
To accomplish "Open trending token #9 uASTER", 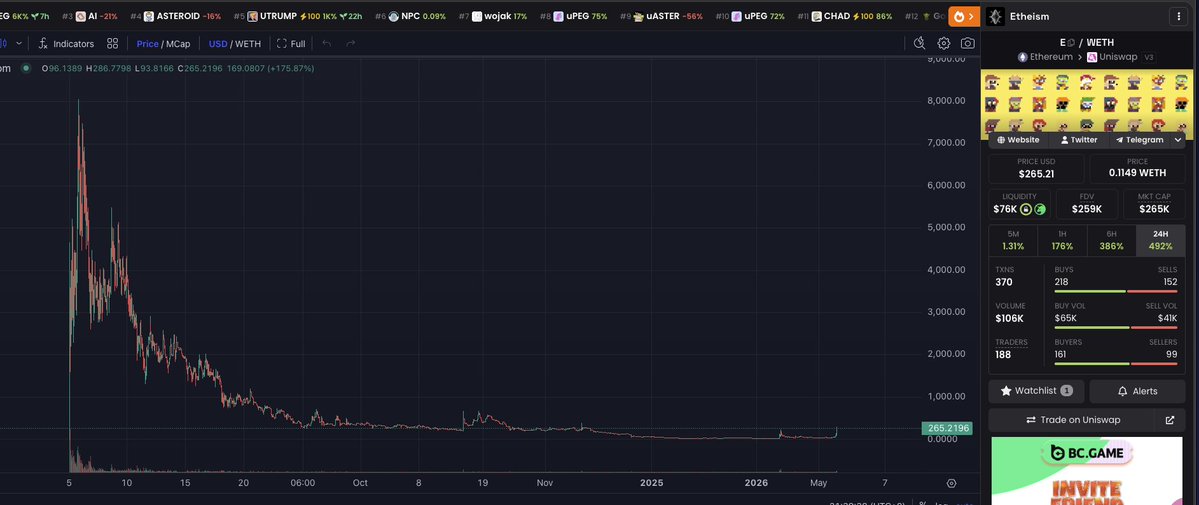I will click(661, 16).
